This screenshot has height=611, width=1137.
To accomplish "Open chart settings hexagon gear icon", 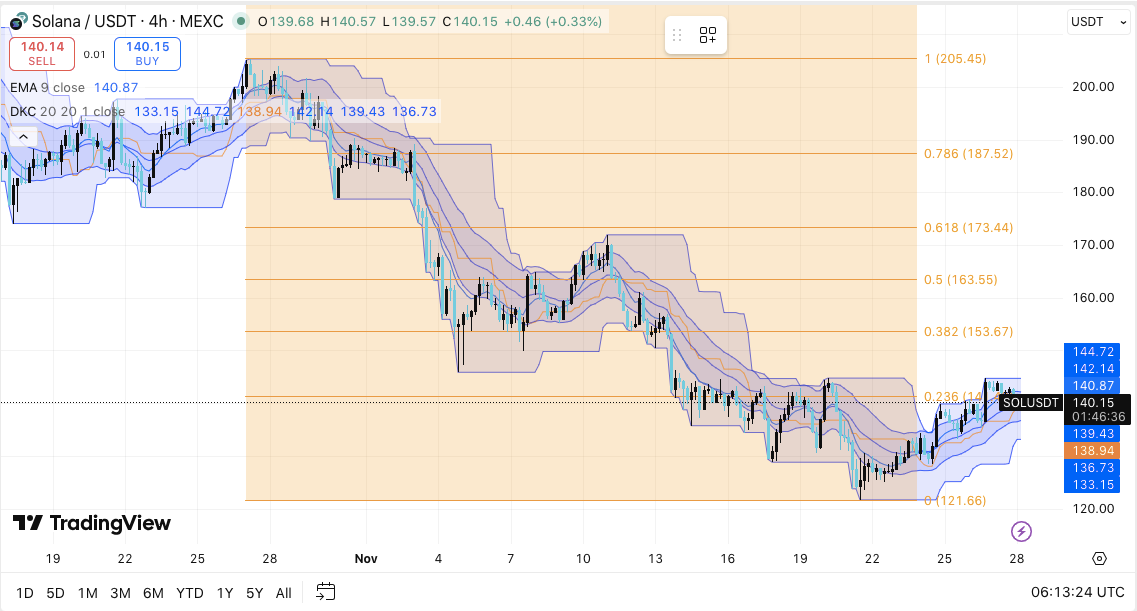I will click(1100, 559).
